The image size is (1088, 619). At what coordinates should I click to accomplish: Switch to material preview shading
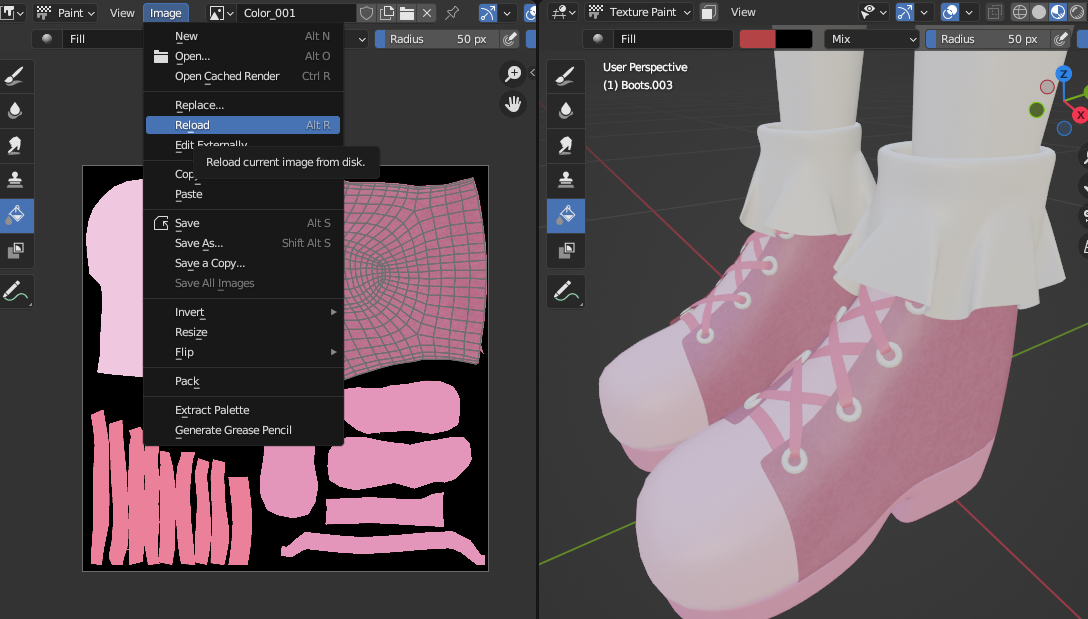point(1057,12)
